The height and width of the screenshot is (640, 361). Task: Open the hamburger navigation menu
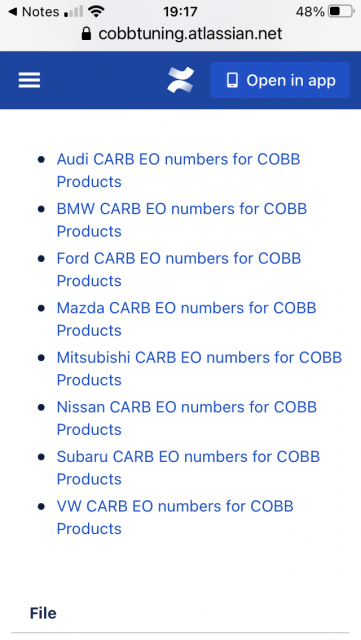[29, 80]
